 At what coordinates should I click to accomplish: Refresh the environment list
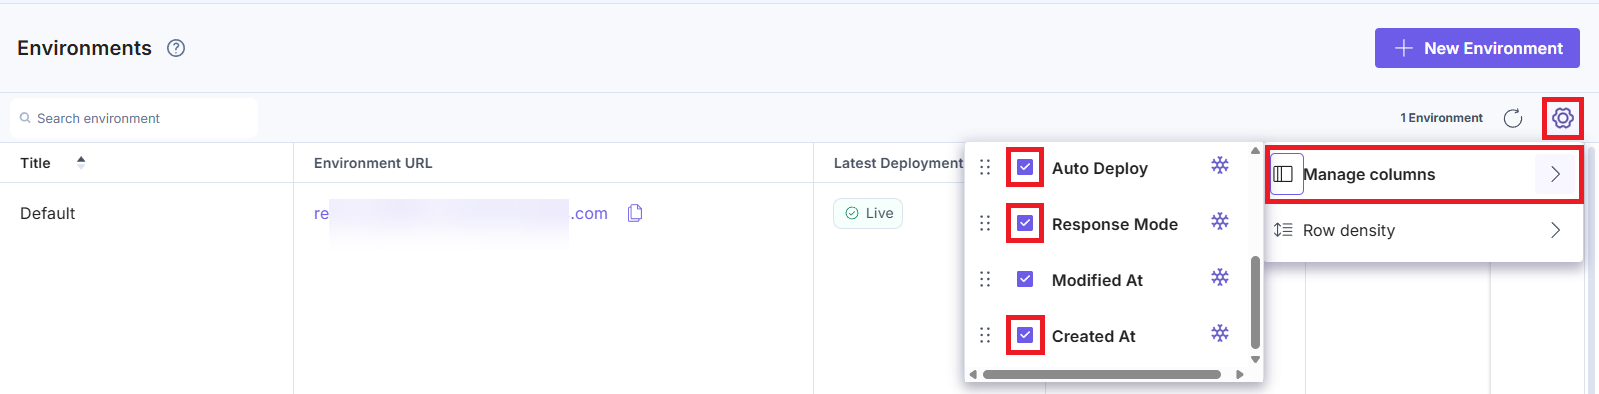(x=1513, y=119)
